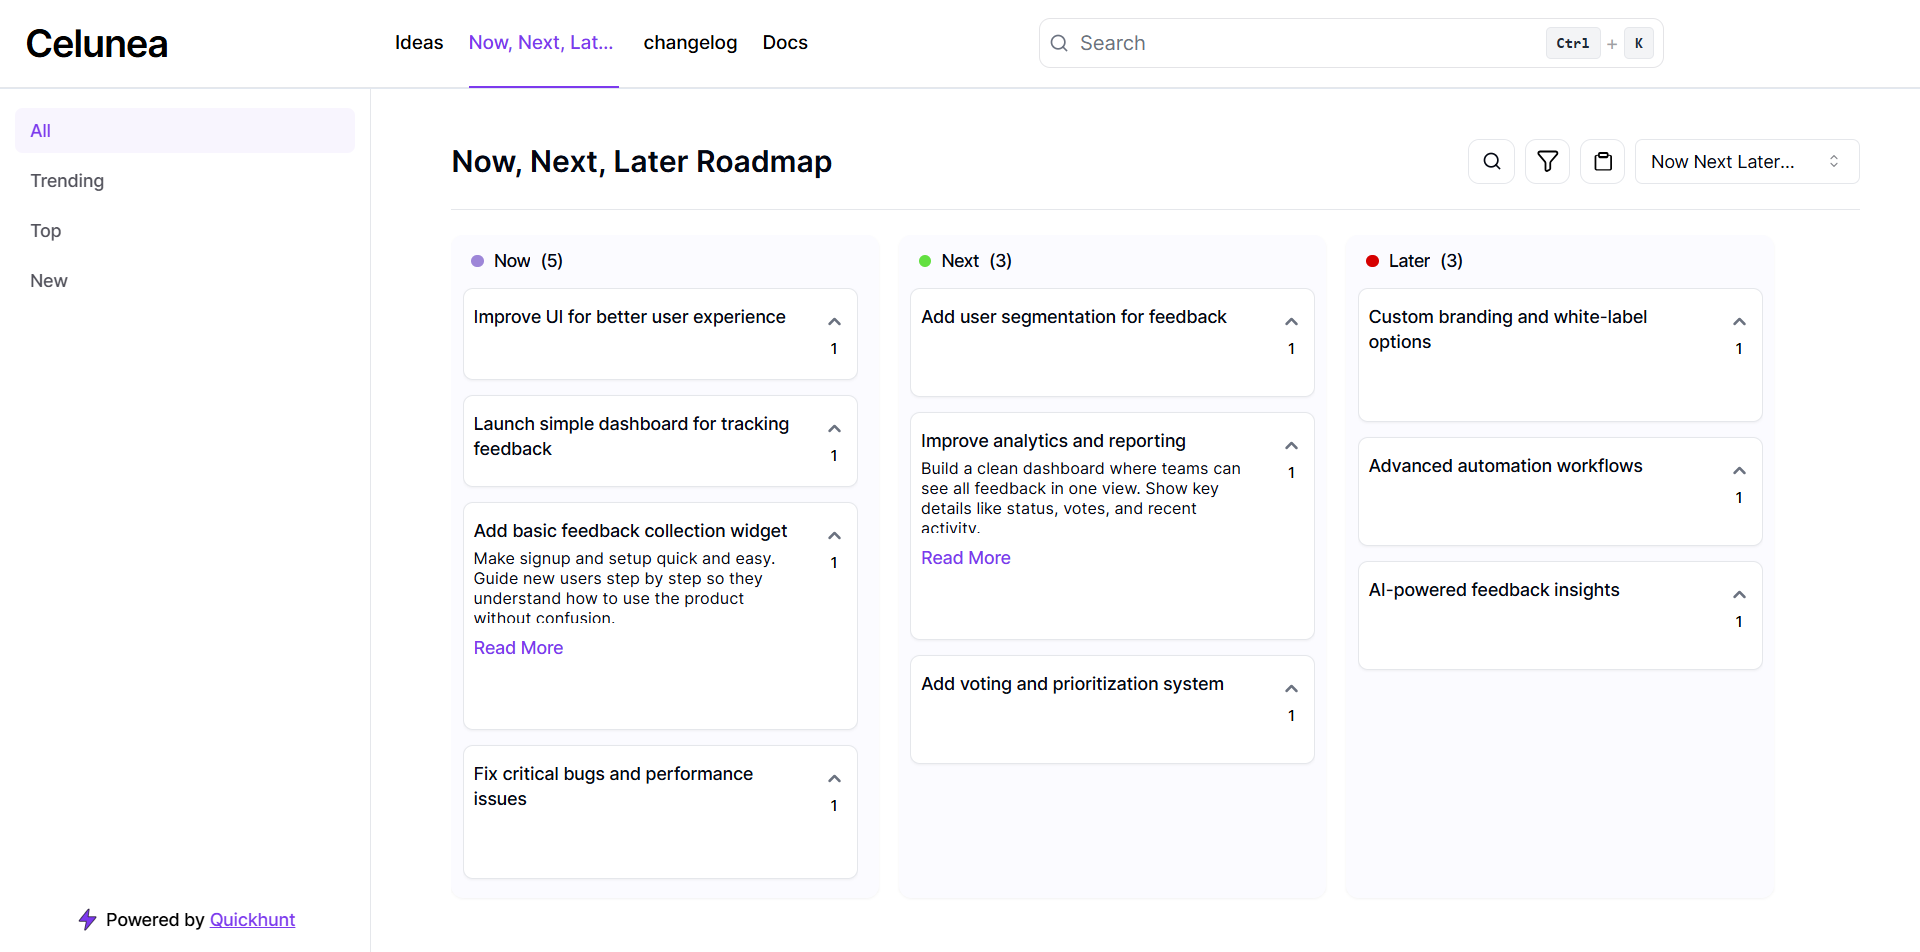1920x952 pixels.
Task: Click the clipboard icon button
Action: coord(1603,161)
